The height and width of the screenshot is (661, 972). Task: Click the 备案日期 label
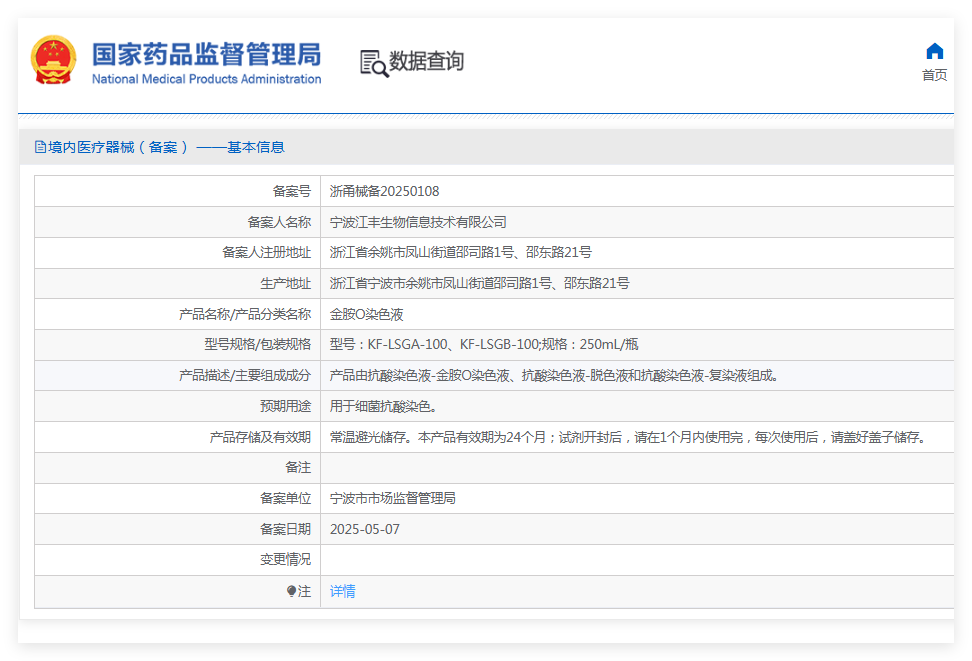pyautogui.click(x=285, y=529)
